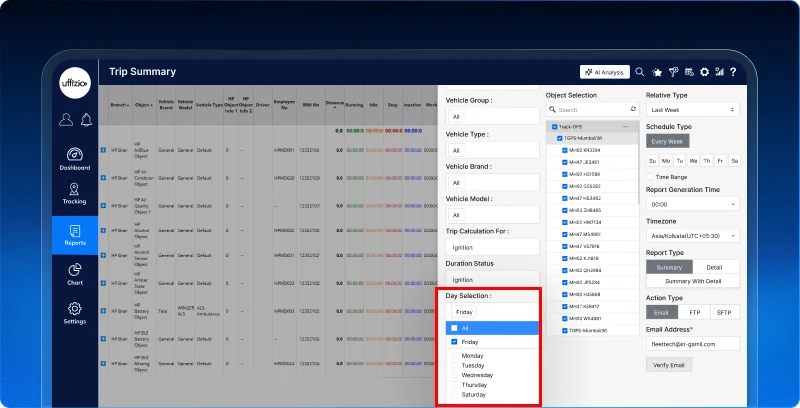Select Summary report type

click(669, 267)
